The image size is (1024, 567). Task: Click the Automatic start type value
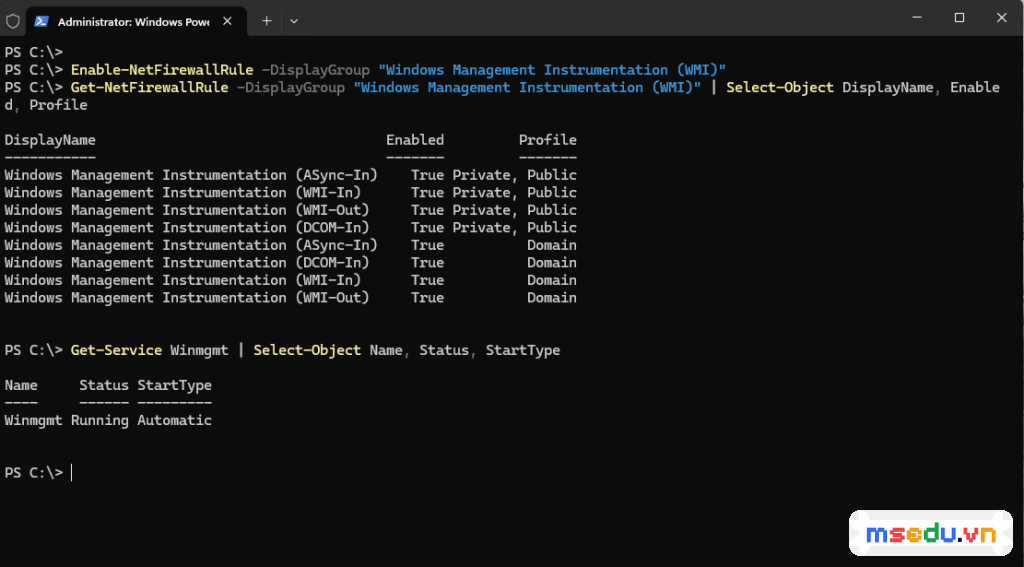[174, 421]
